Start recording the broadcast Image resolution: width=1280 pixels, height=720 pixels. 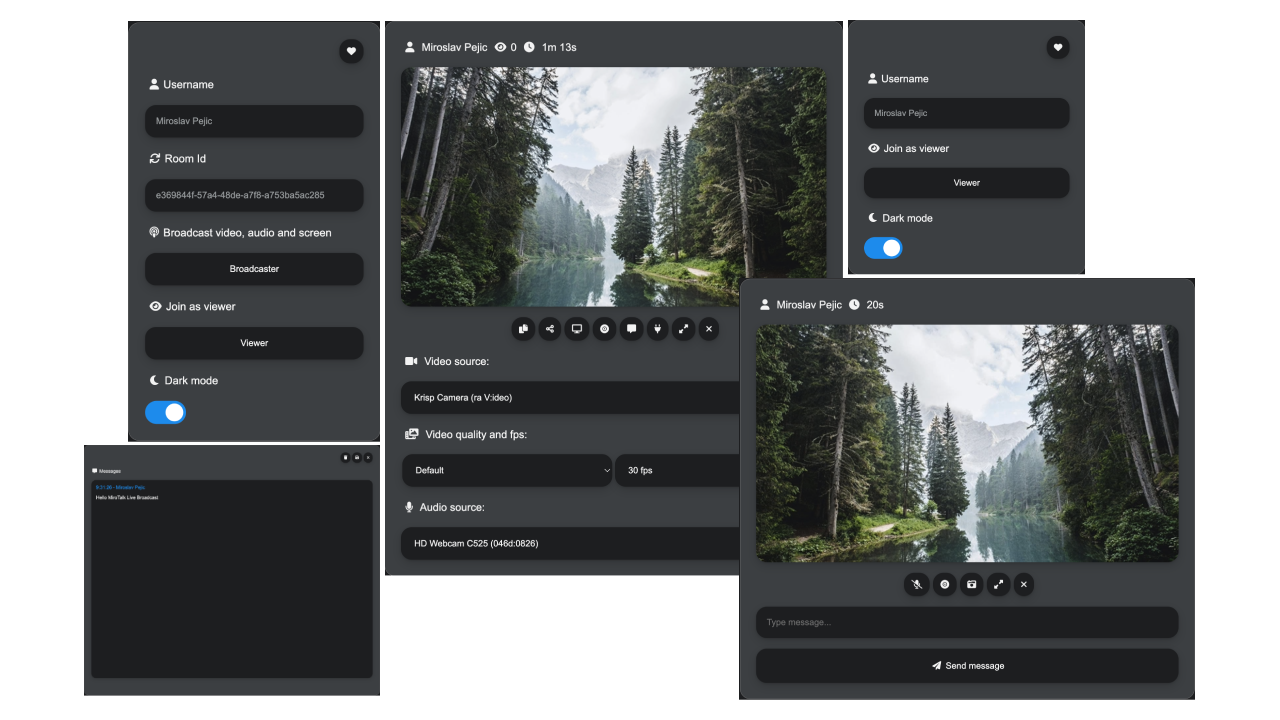pos(604,328)
